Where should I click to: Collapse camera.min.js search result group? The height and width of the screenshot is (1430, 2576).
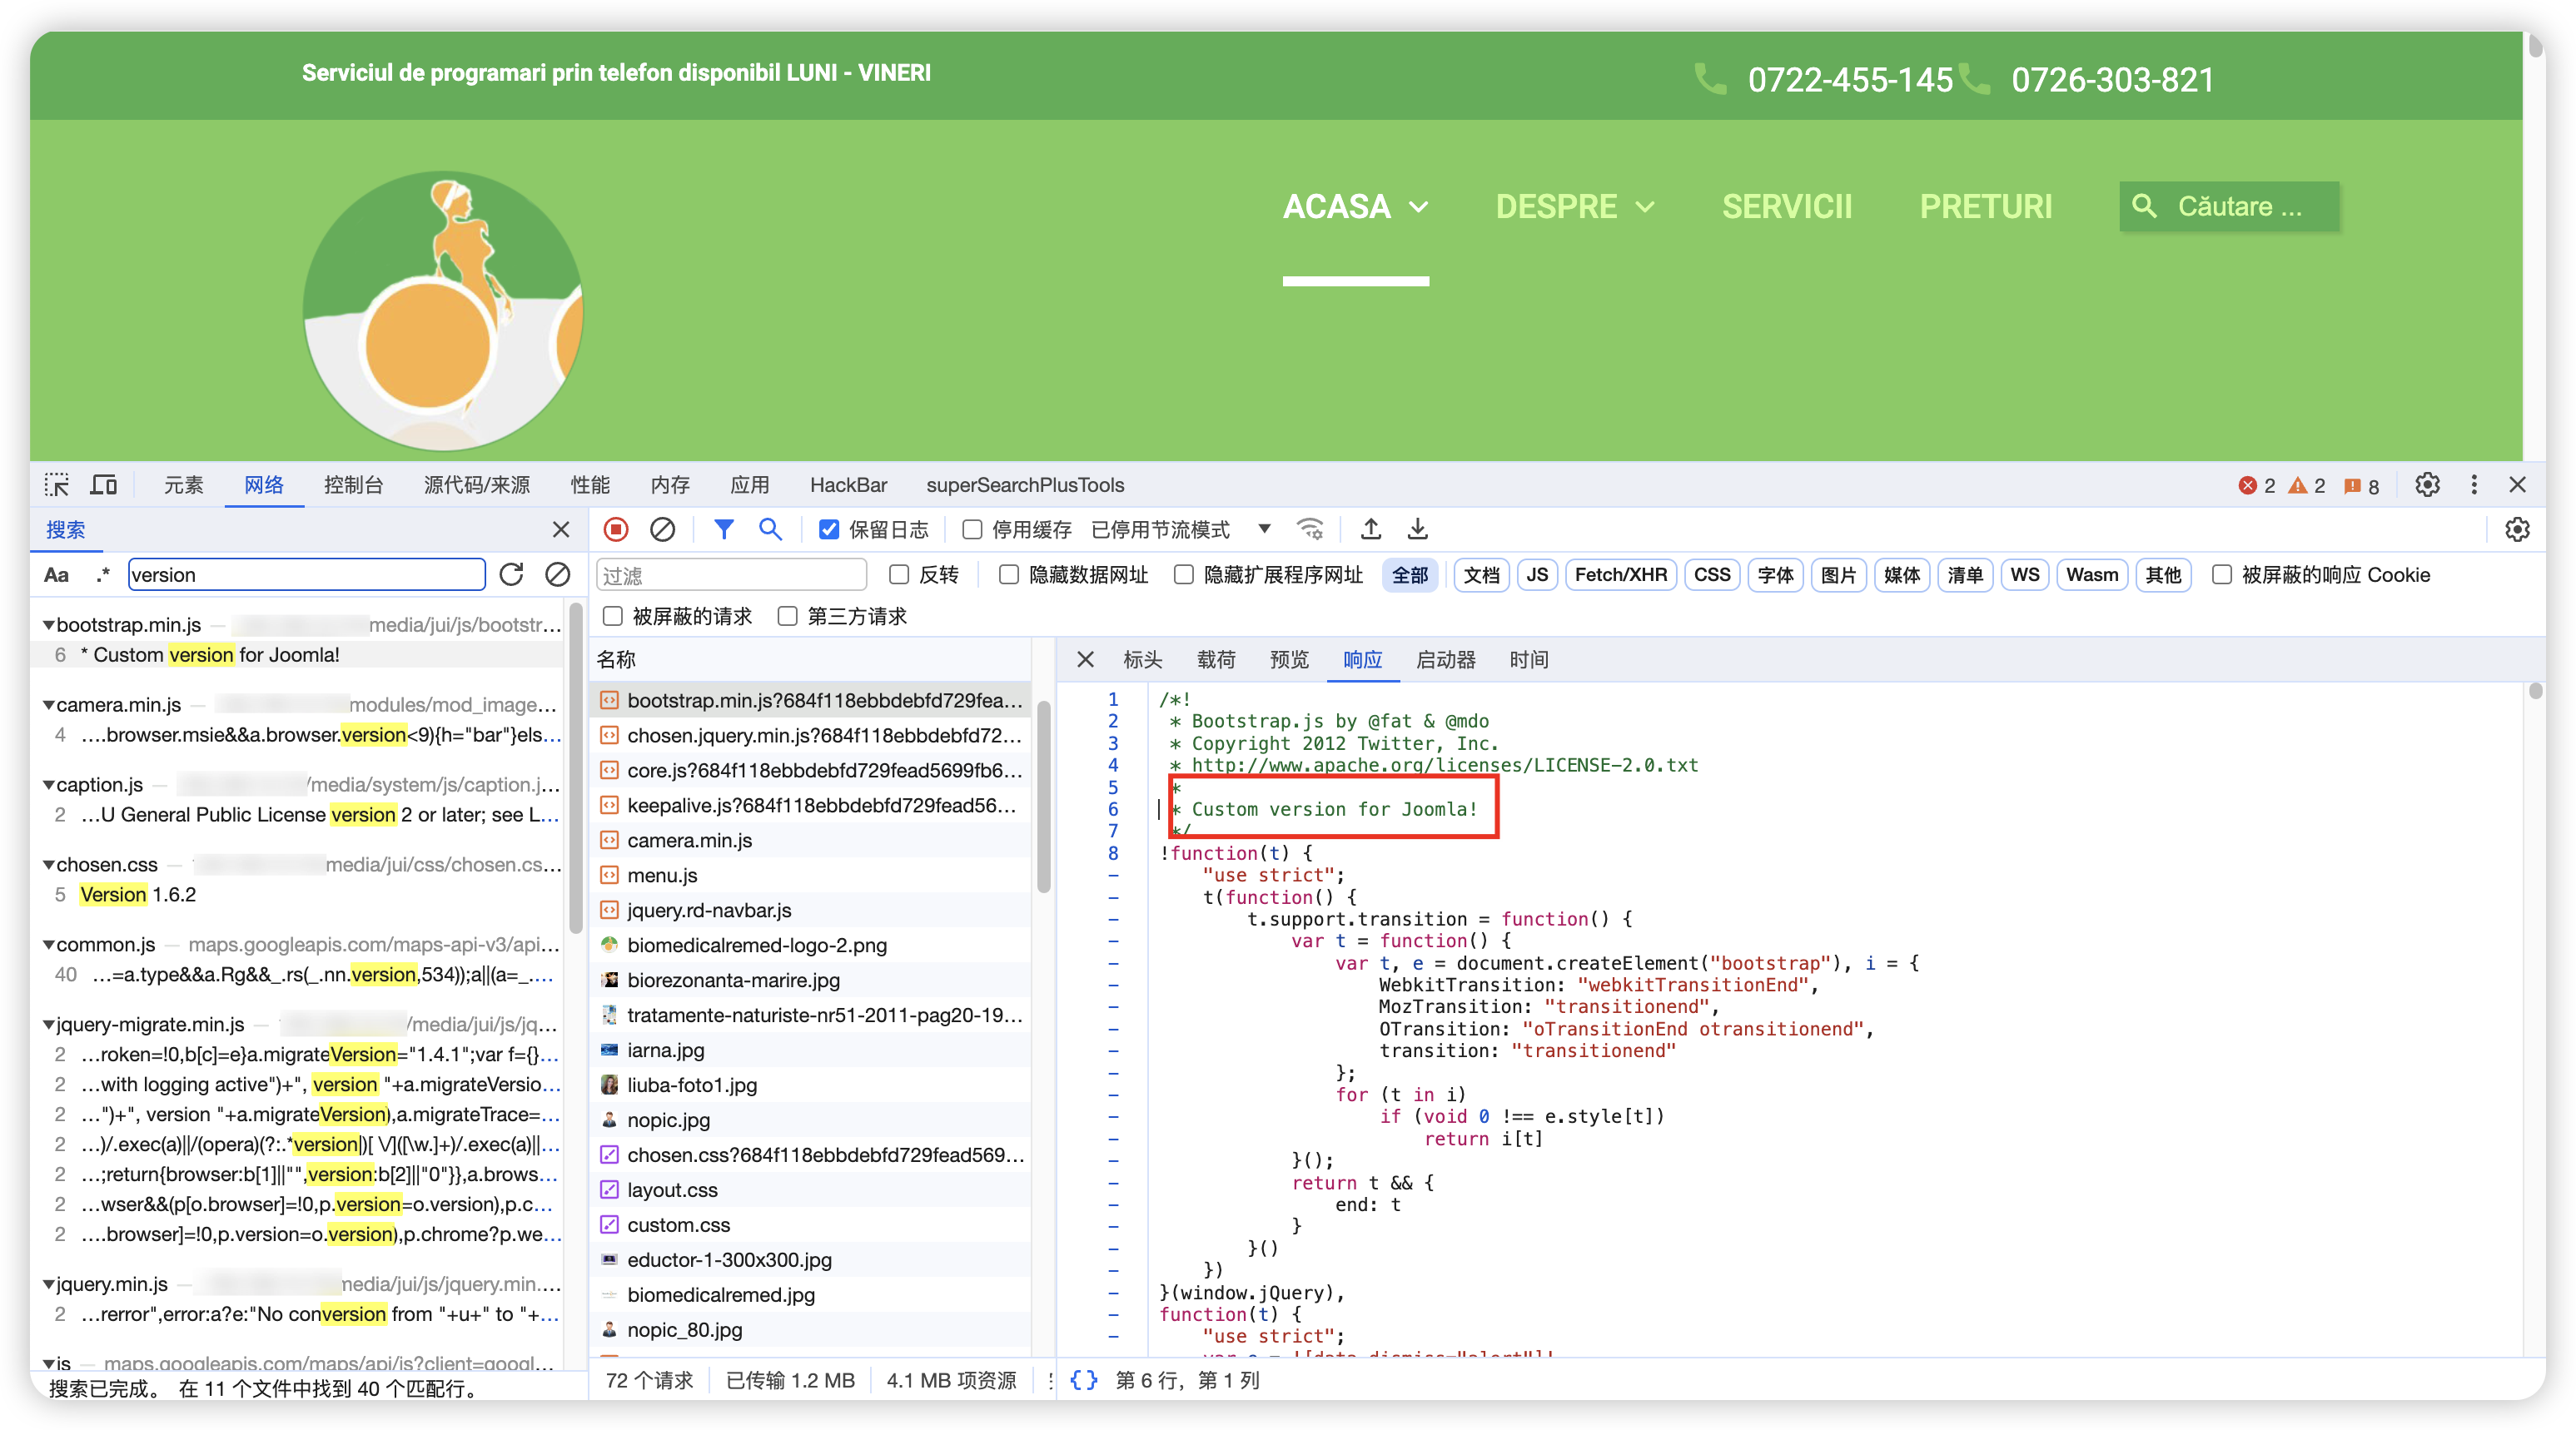point(48,705)
